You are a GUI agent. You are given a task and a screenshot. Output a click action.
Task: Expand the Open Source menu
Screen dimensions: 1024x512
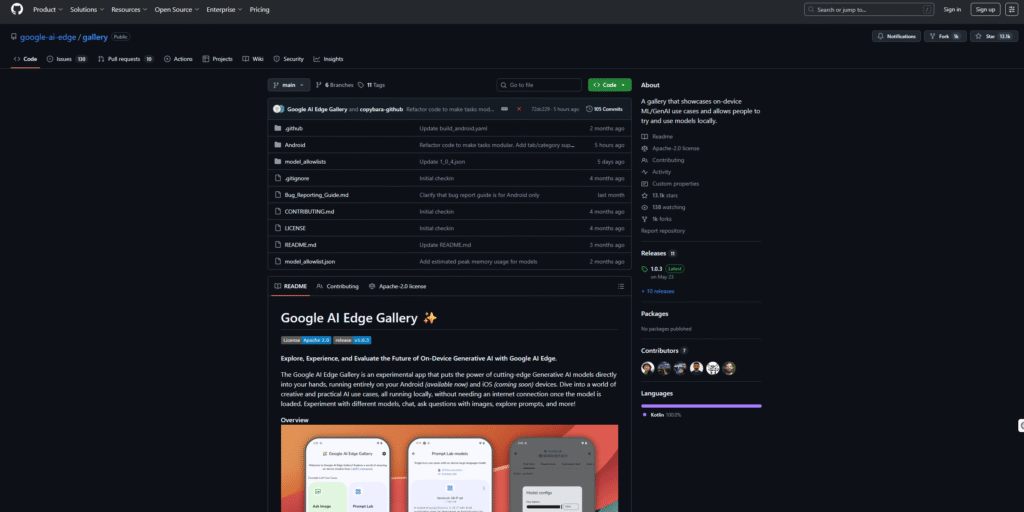point(177,10)
